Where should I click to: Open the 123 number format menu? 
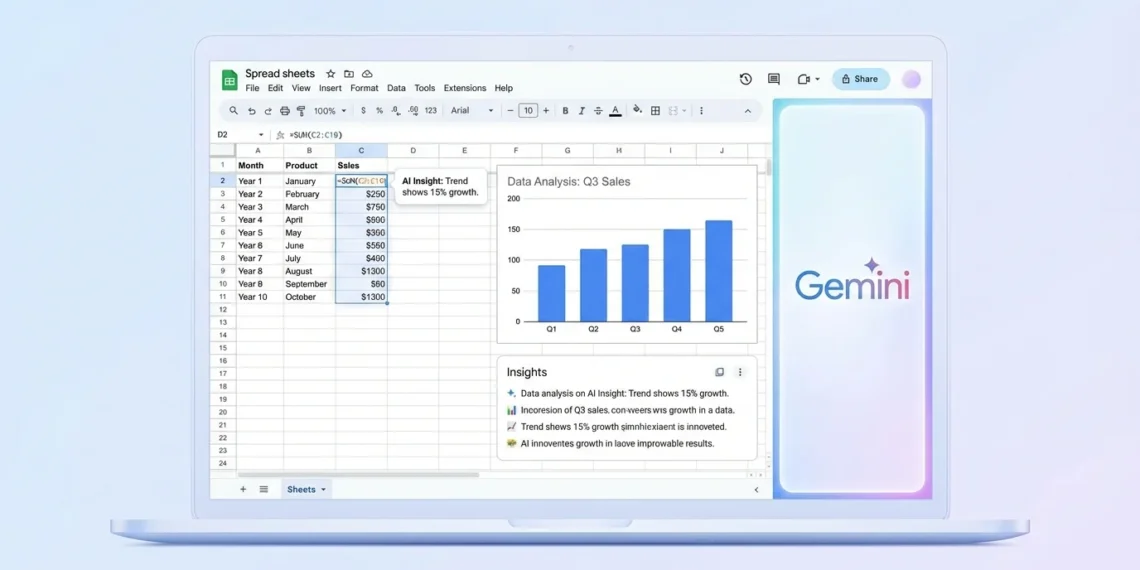point(430,111)
